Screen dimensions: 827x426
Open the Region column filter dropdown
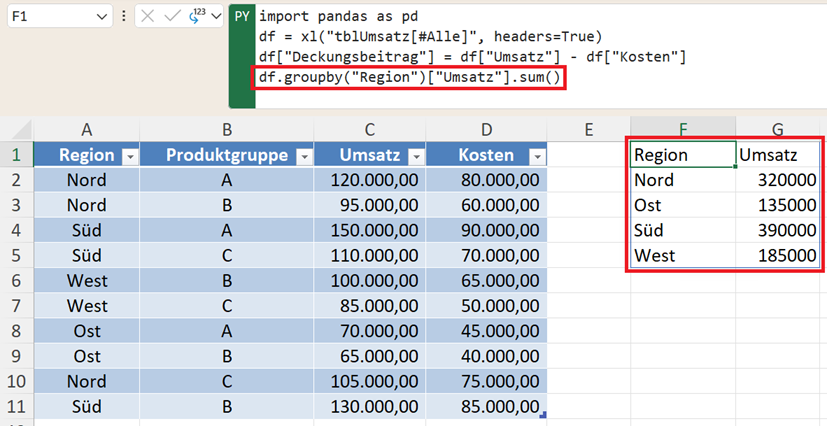pyautogui.click(x=128, y=156)
